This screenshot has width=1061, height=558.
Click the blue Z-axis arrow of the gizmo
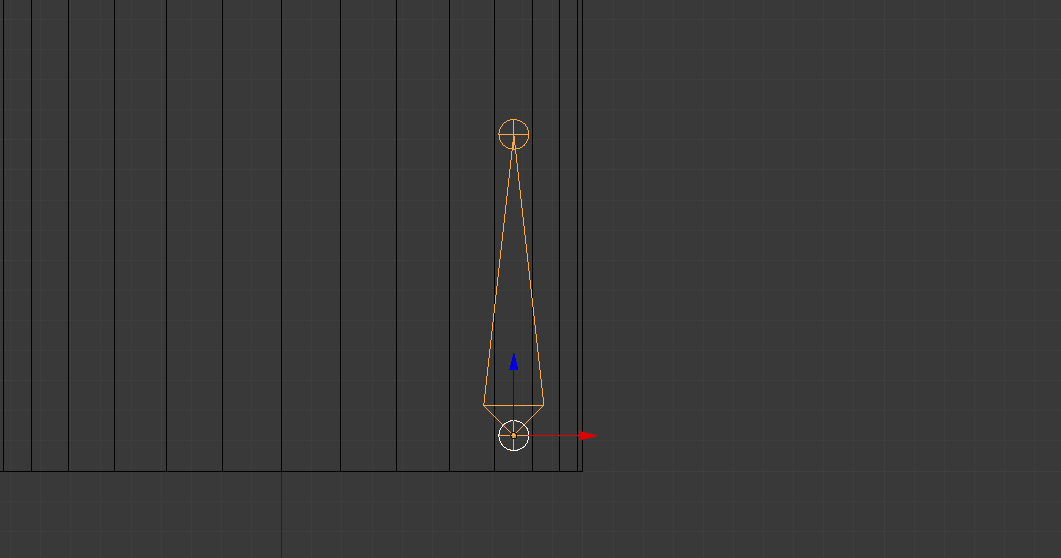(x=514, y=362)
